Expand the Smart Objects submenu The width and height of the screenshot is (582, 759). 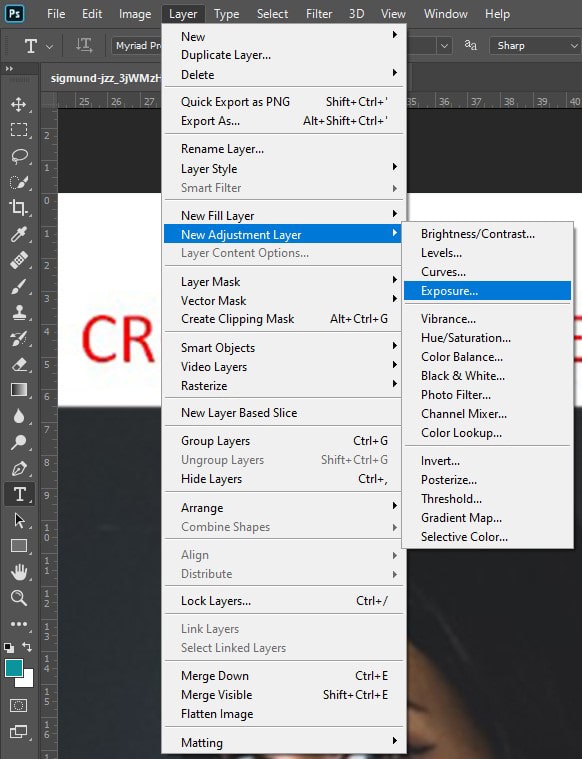click(x=284, y=348)
